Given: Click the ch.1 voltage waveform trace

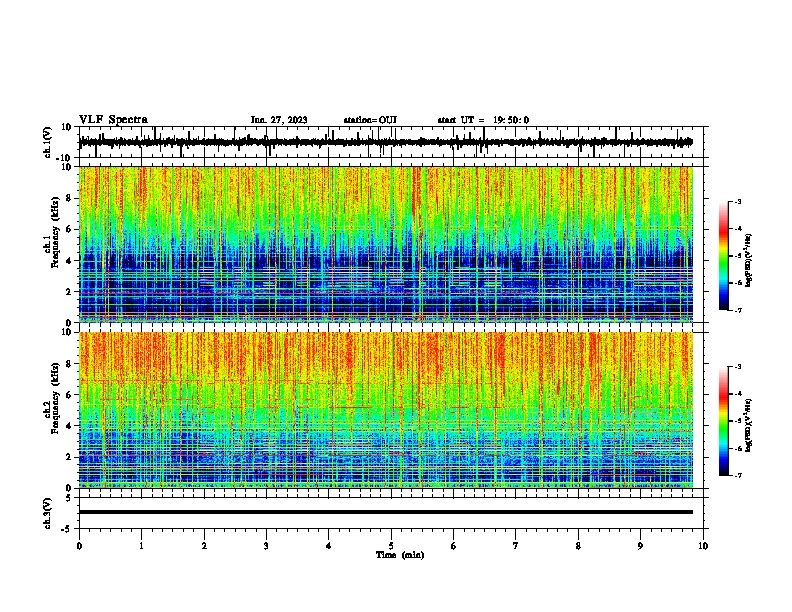Looking at the screenshot, I should click(x=385, y=142).
